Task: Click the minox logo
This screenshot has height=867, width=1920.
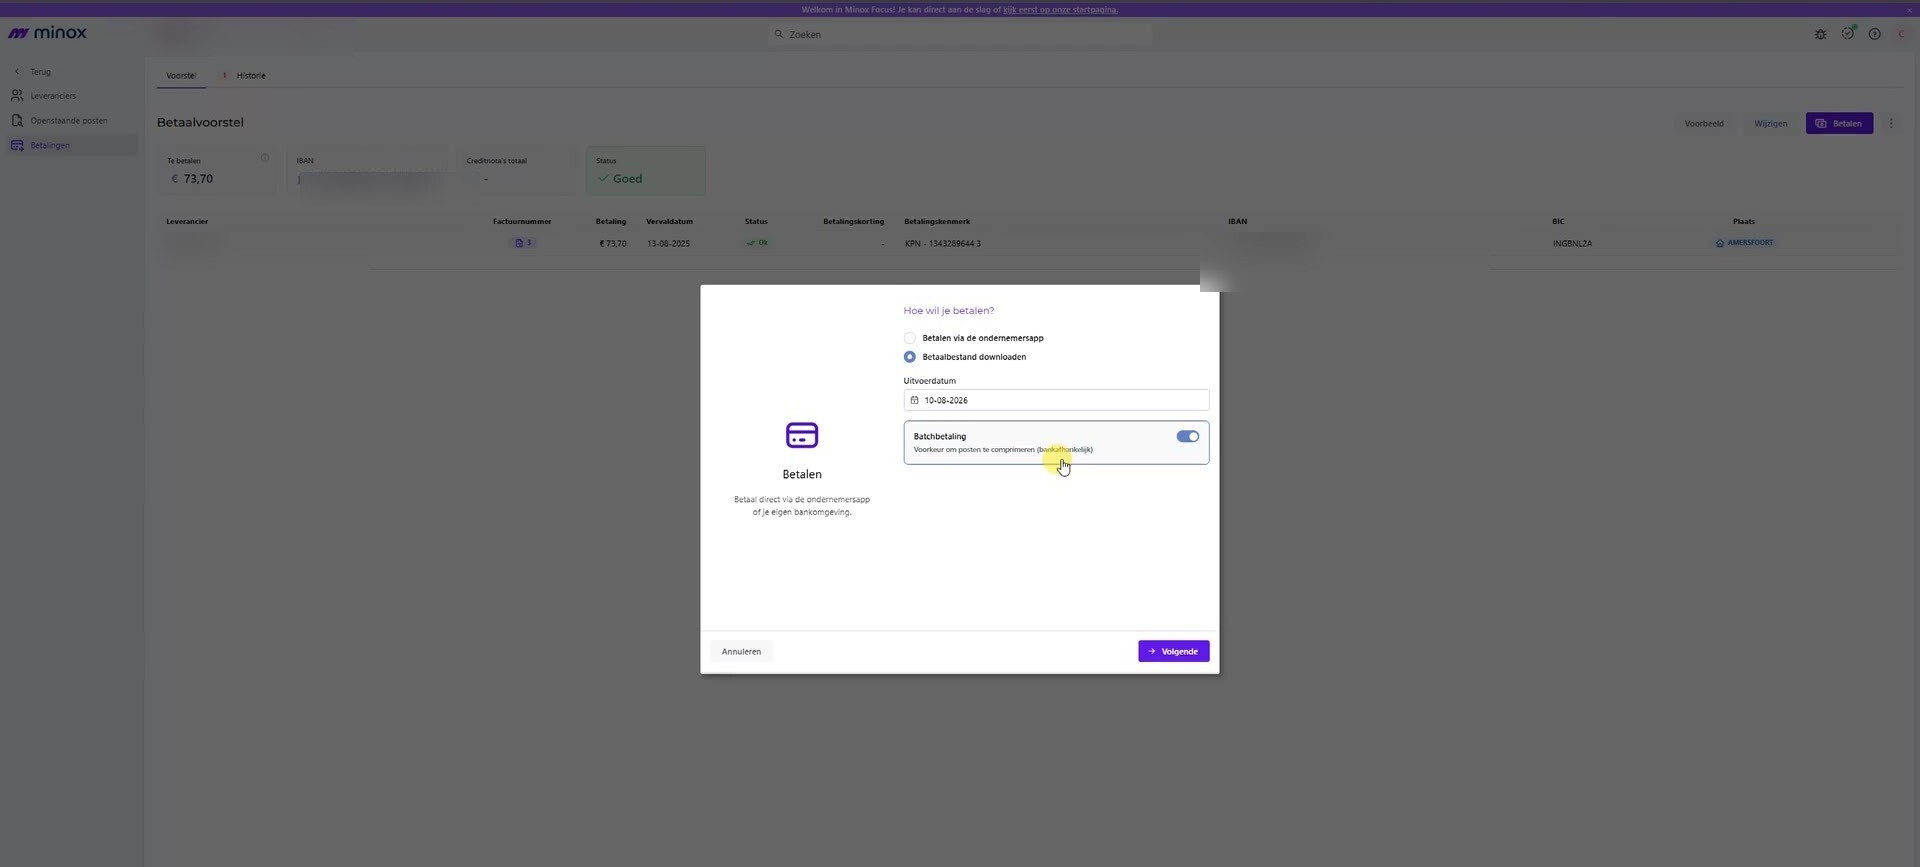Action: [47, 33]
